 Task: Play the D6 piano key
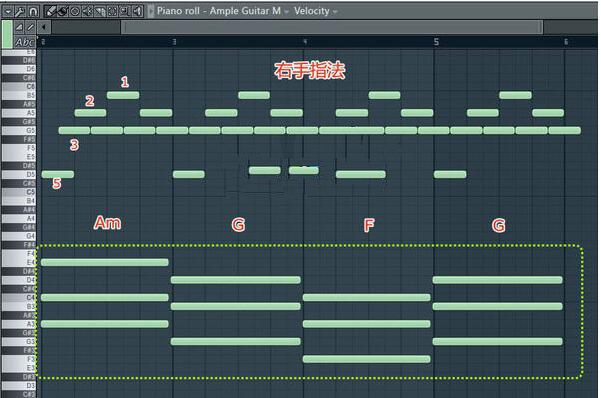[x=19, y=69]
